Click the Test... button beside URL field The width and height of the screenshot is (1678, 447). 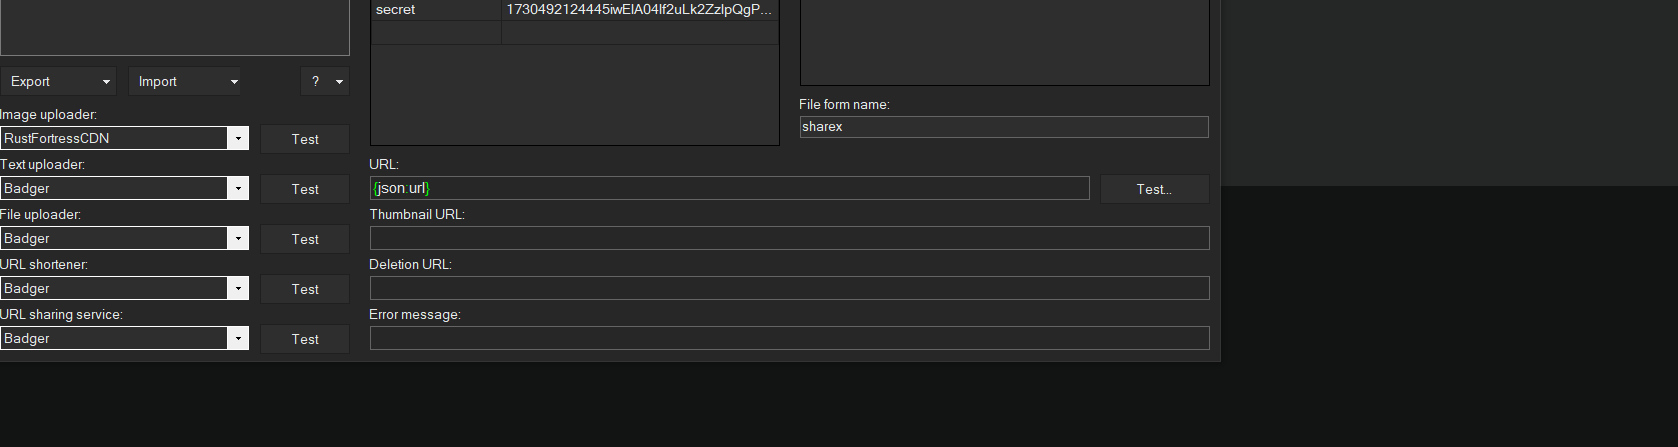pos(1154,190)
